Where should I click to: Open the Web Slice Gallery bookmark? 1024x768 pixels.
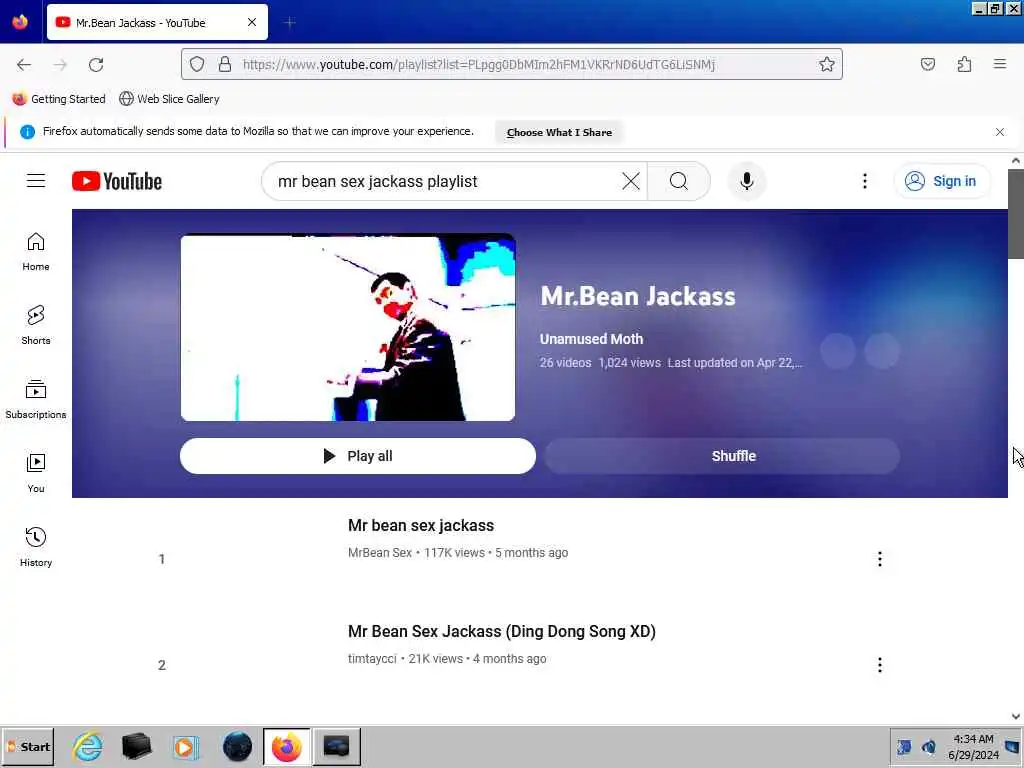pos(170,99)
